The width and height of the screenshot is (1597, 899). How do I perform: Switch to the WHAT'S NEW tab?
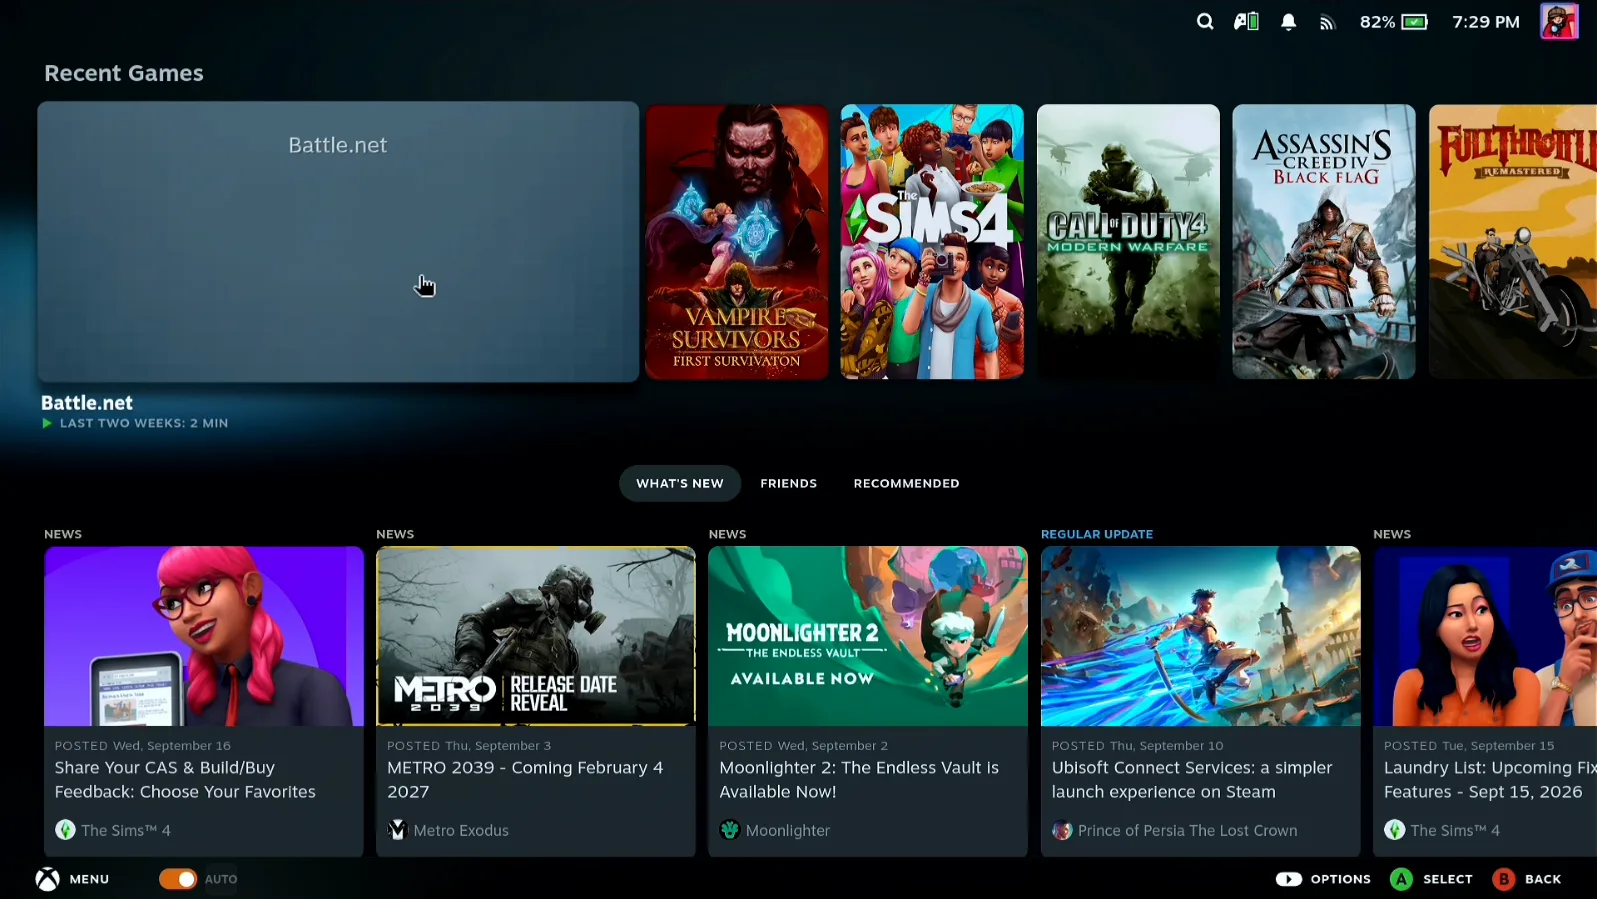pos(680,483)
